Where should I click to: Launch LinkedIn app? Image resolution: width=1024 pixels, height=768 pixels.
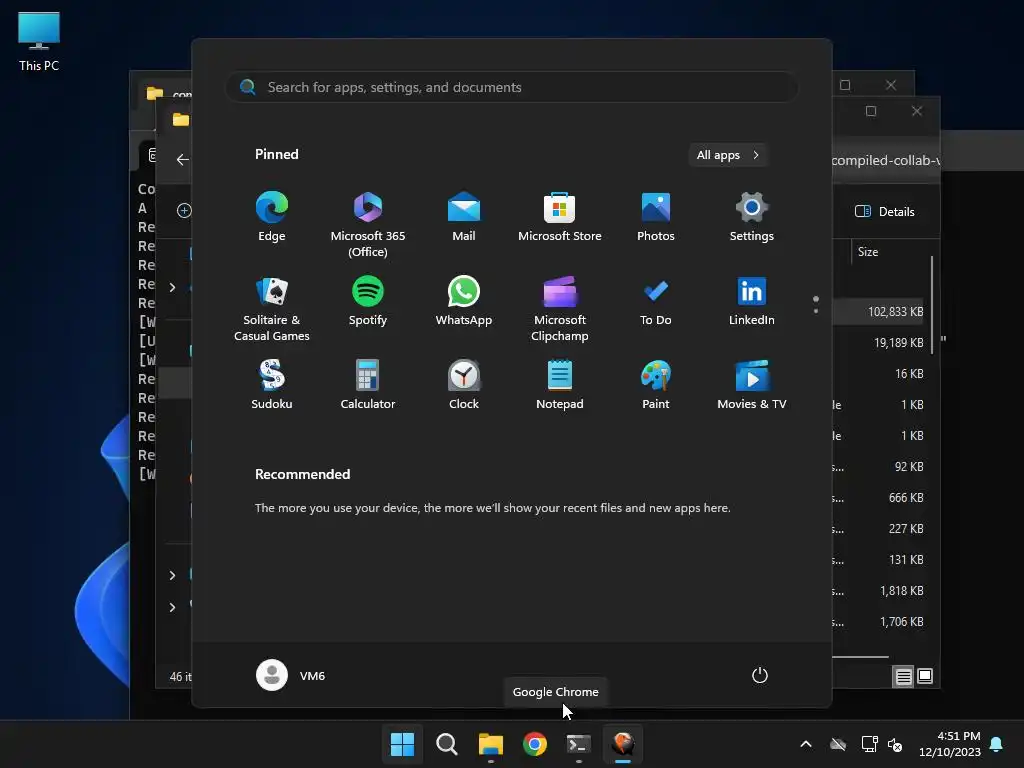752,300
